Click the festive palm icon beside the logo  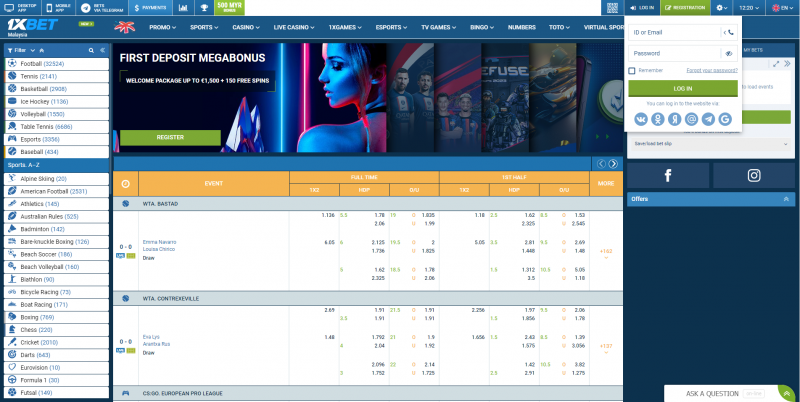coord(124,27)
